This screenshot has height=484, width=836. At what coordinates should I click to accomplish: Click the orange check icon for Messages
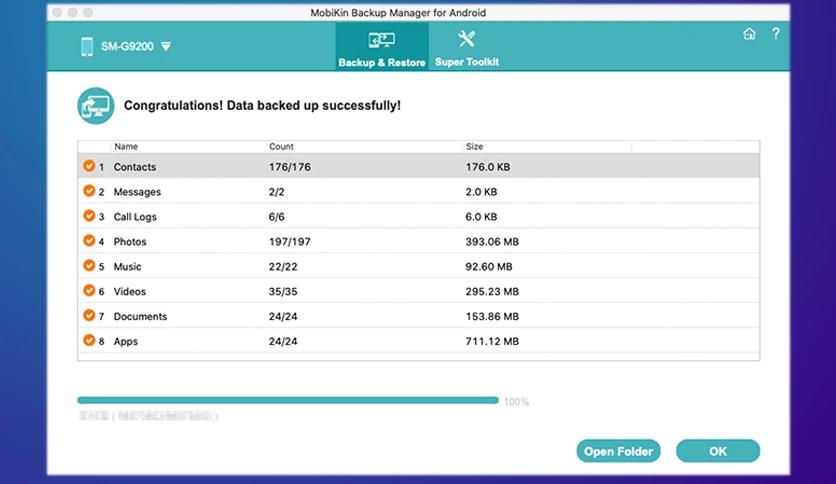tap(89, 191)
